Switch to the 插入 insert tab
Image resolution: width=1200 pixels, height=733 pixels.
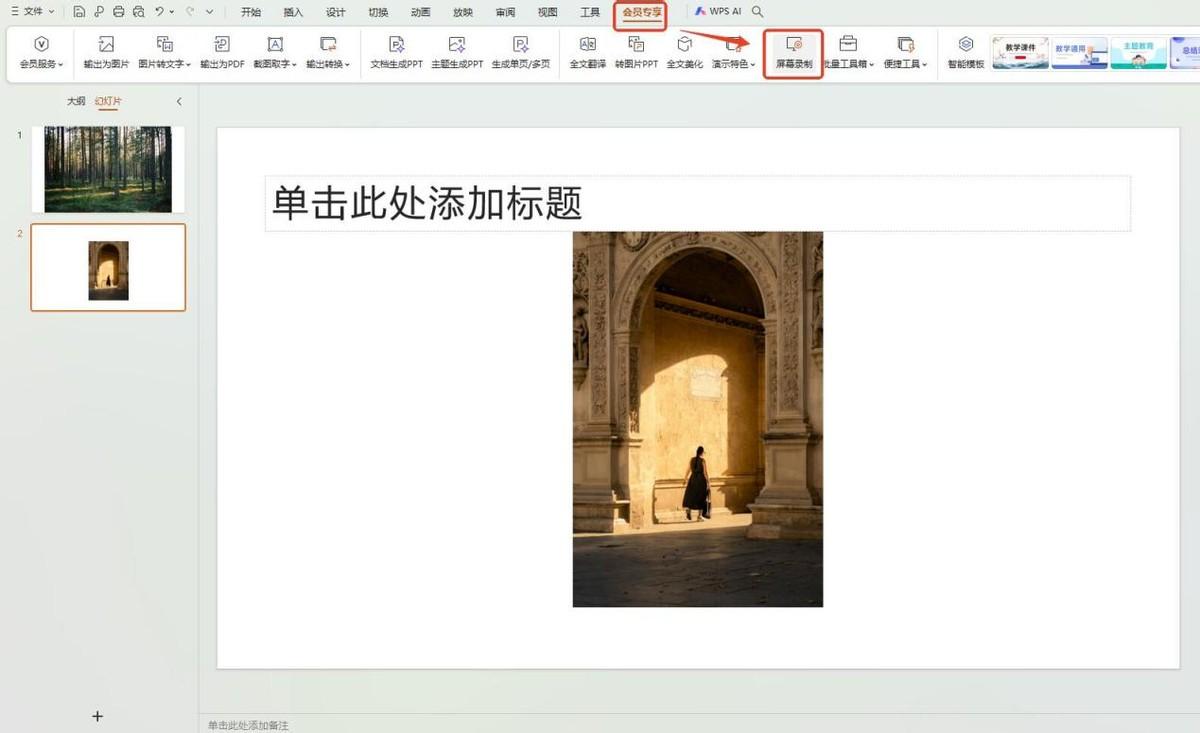[x=293, y=12]
